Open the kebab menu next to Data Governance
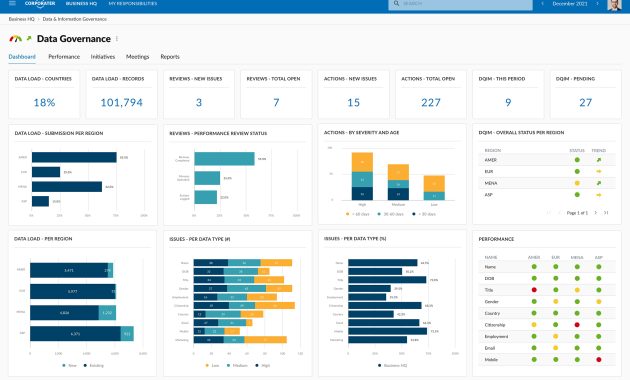 point(117,39)
